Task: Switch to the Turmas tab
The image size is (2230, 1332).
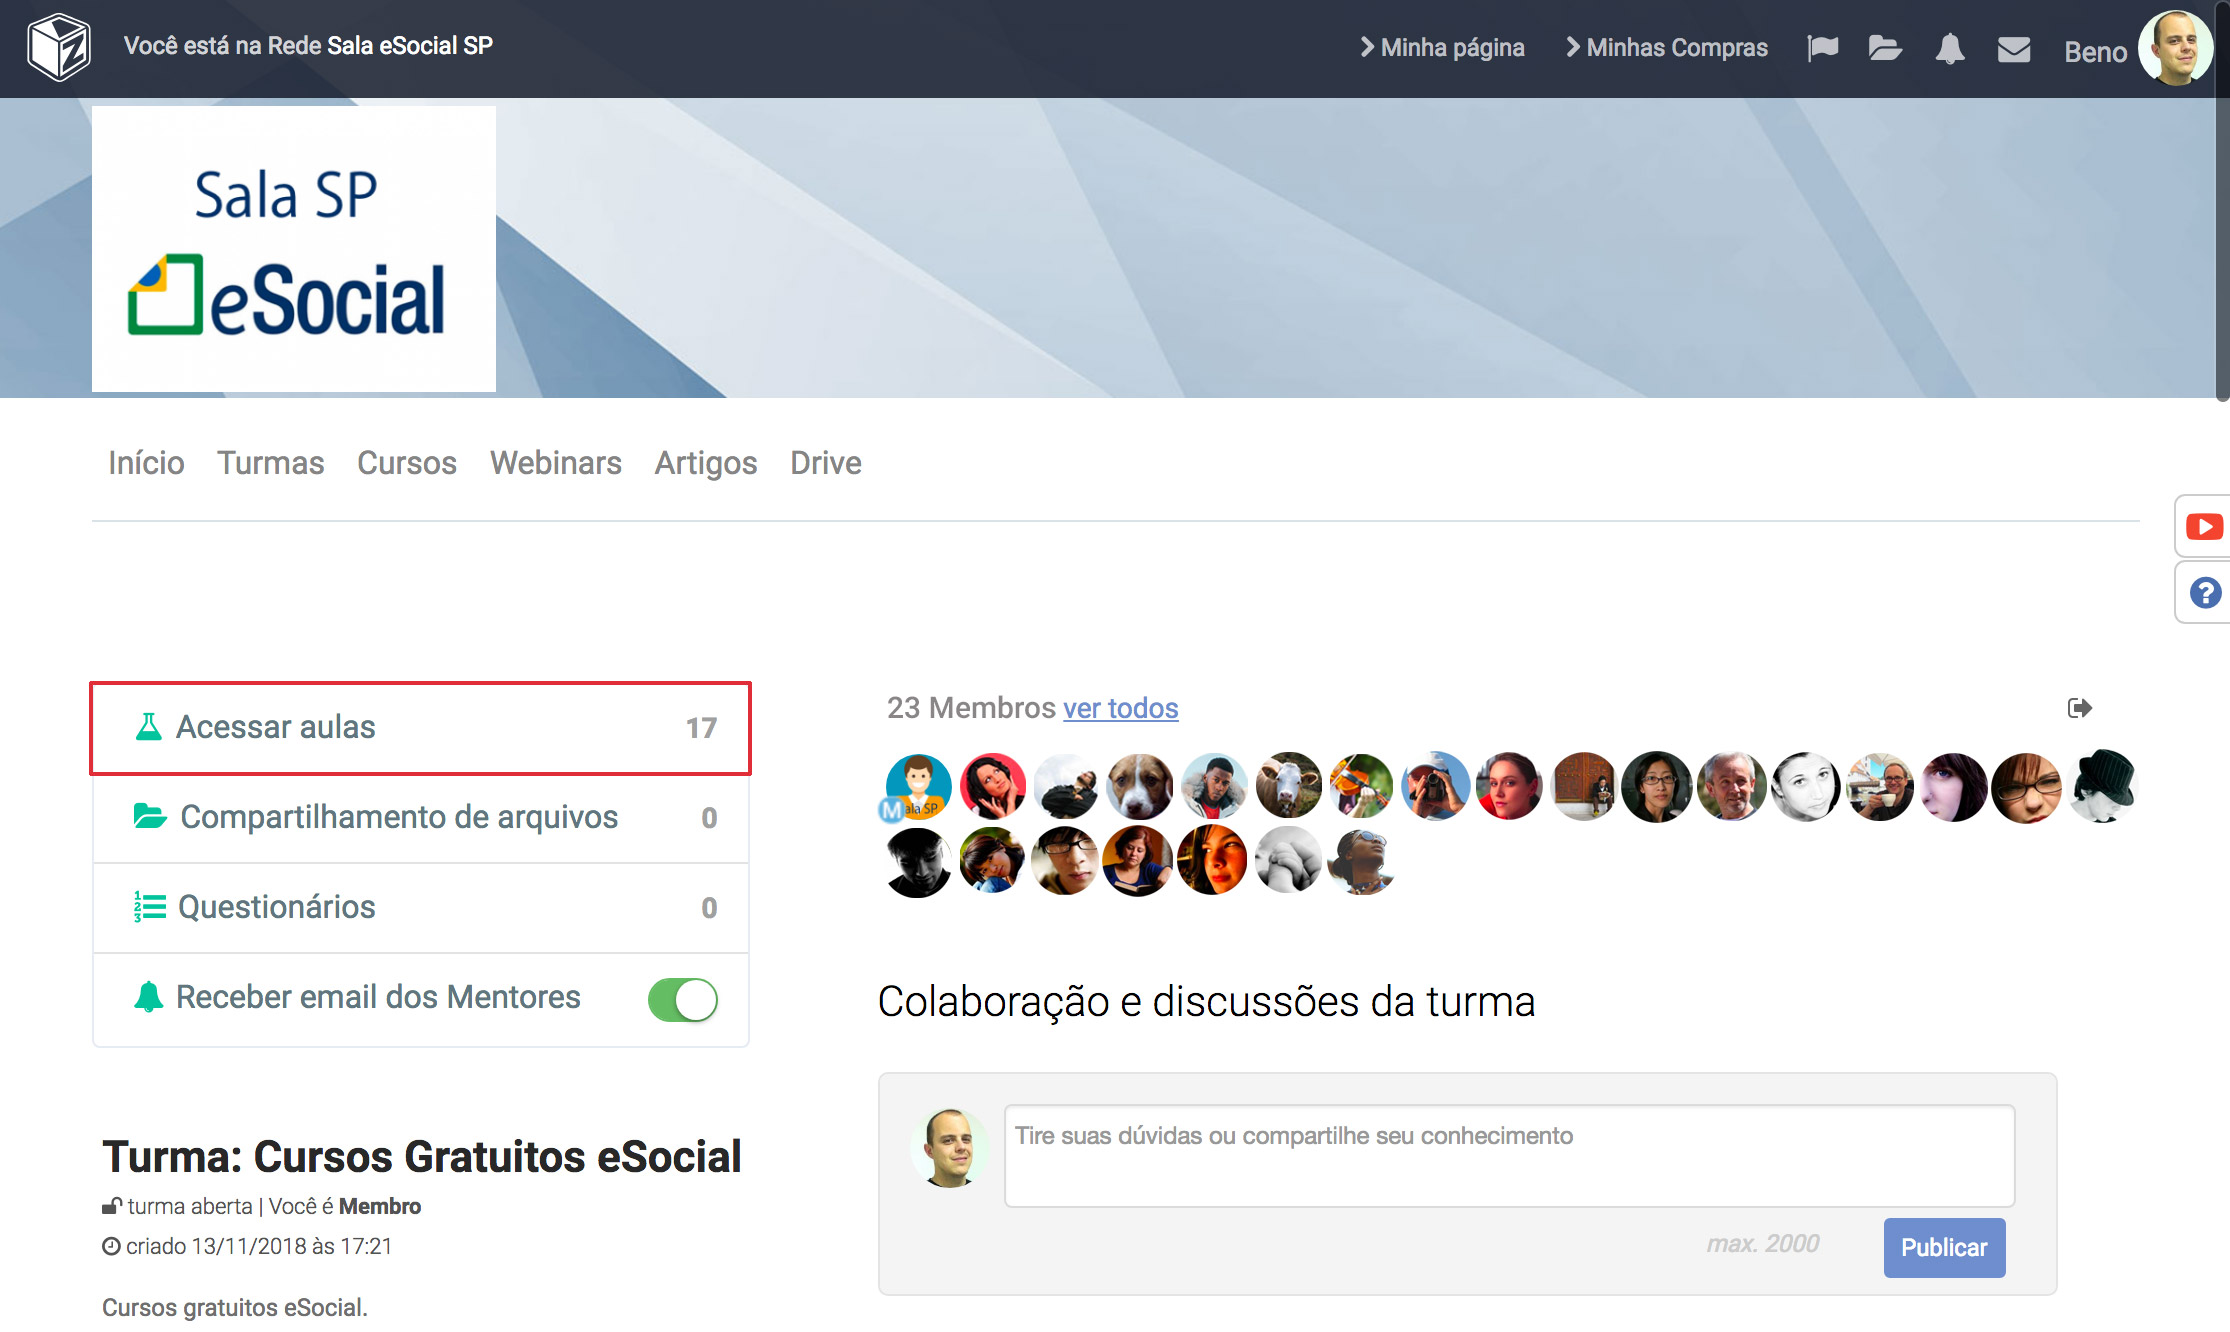Action: (x=270, y=463)
